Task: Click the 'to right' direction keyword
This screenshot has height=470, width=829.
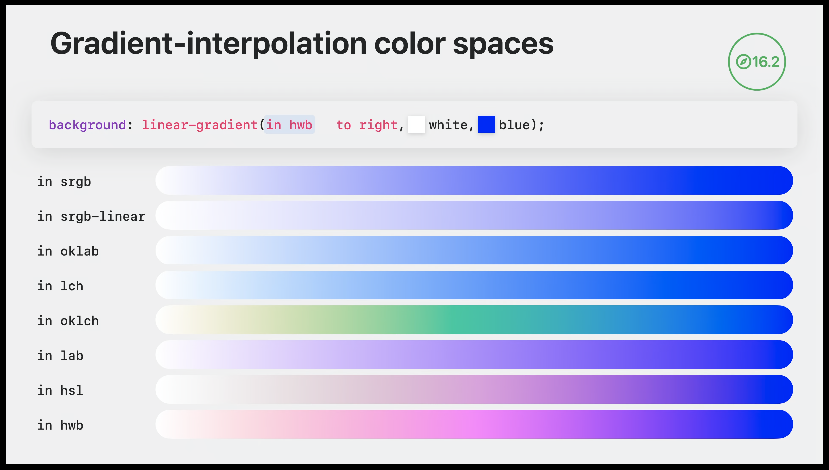Action: [367, 125]
